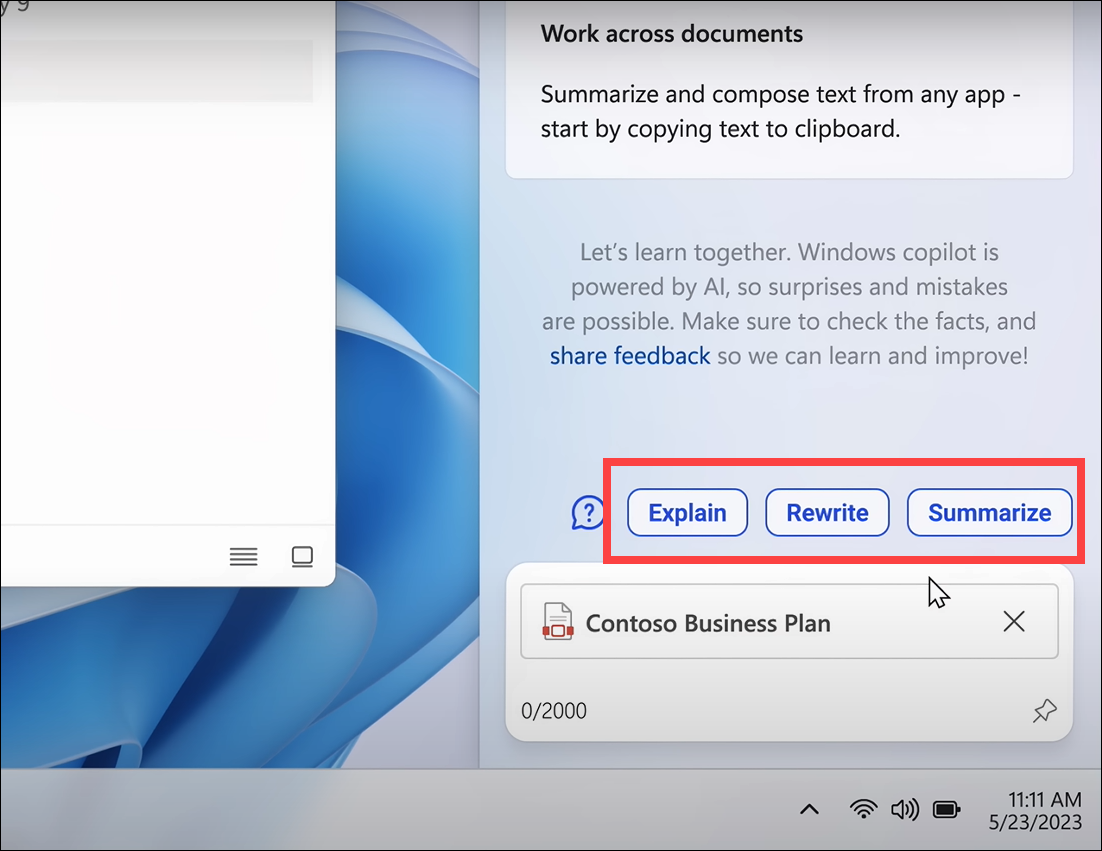Click the screen layout icon in window footer
Image resolution: width=1102 pixels, height=851 pixels.
[x=302, y=557]
